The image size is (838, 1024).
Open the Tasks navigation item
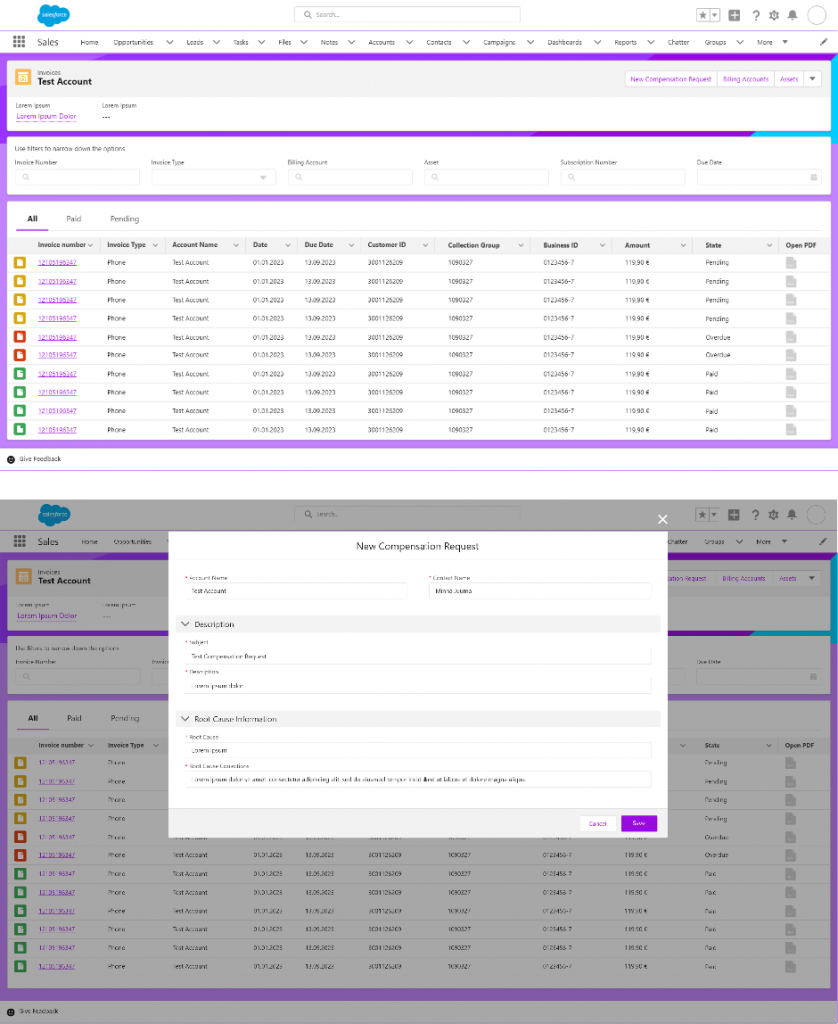(241, 42)
